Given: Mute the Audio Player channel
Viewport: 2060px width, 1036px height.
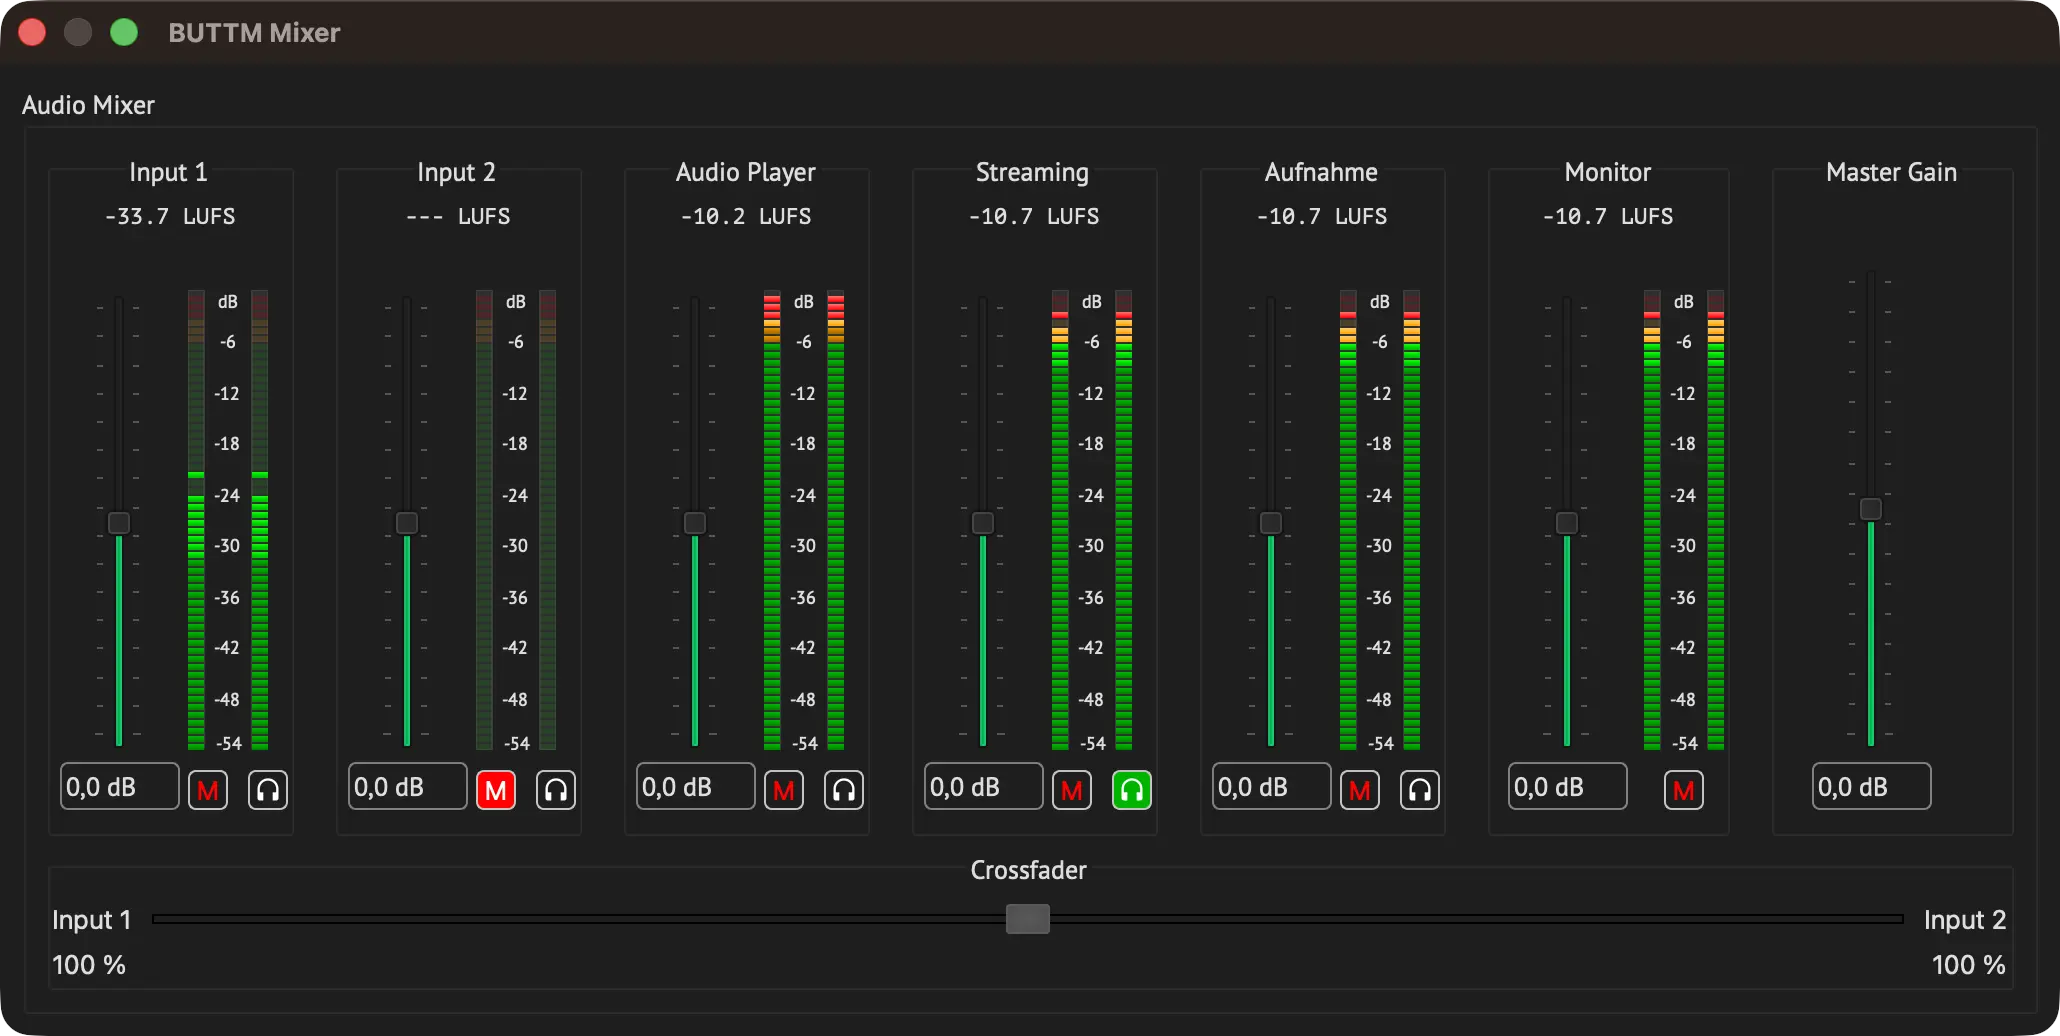Looking at the screenshot, I should 784,790.
